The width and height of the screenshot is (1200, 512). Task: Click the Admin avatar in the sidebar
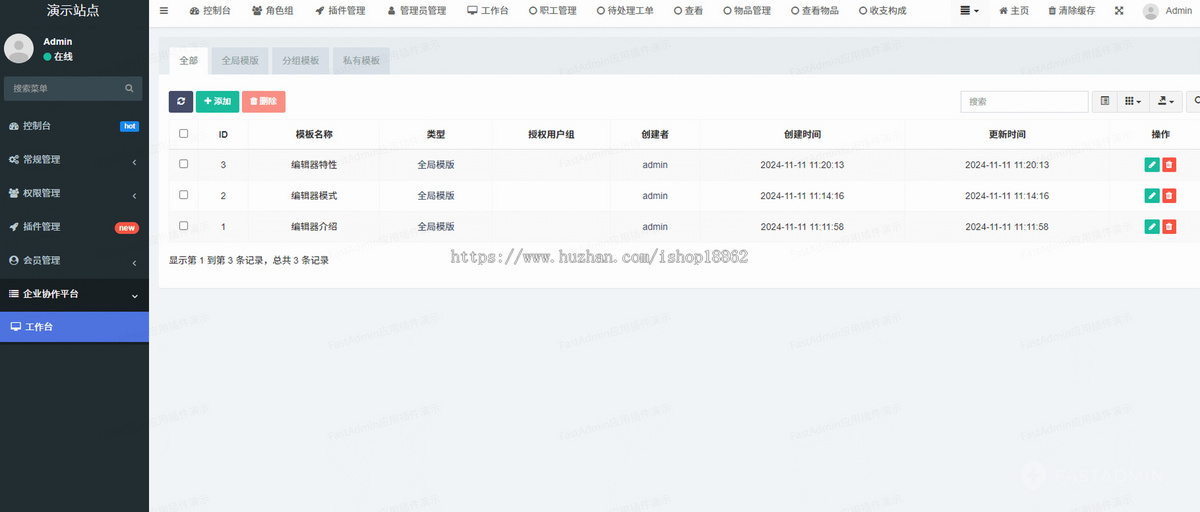pyautogui.click(x=19, y=48)
